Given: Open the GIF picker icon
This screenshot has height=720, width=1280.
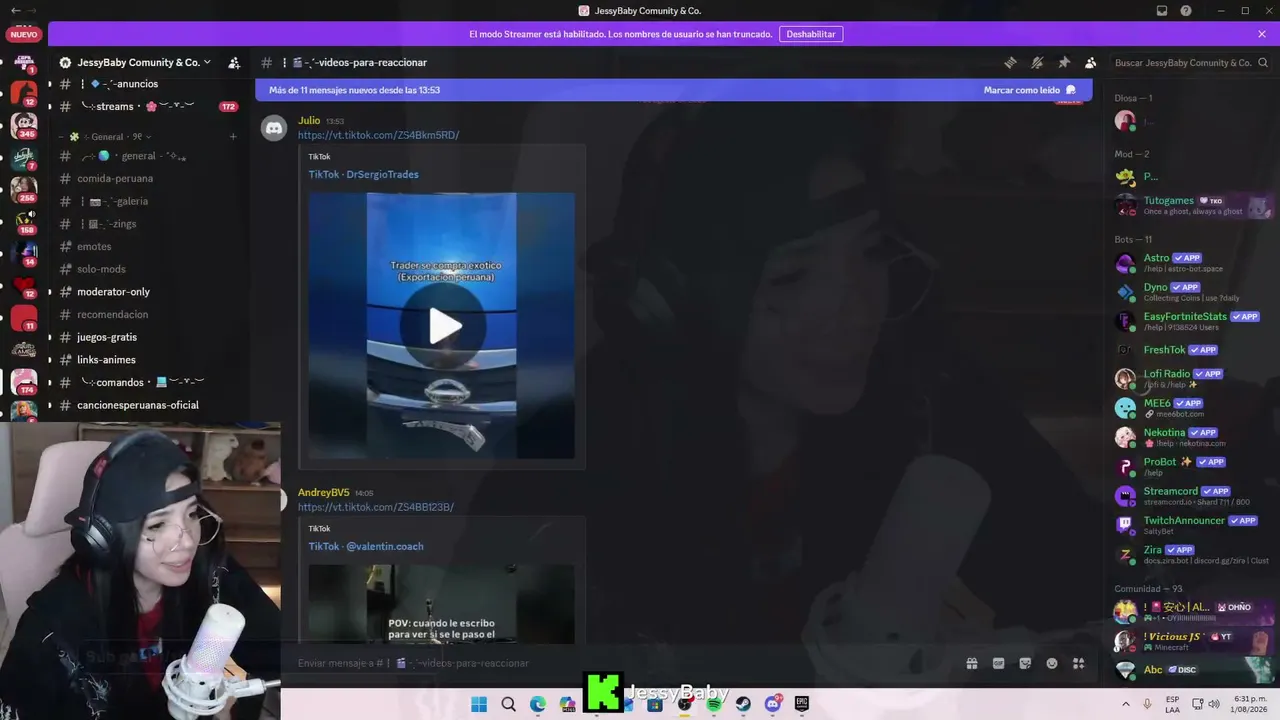Looking at the screenshot, I should (998, 663).
